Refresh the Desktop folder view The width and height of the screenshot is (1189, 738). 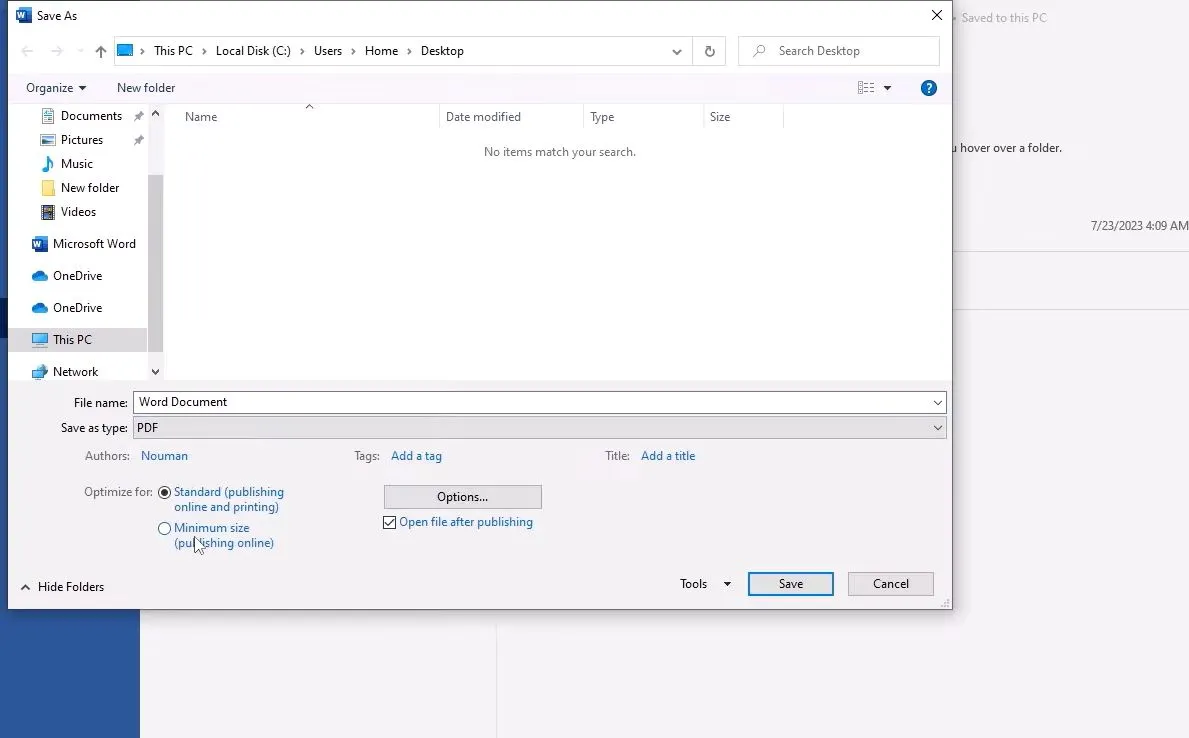pyautogui.click(x=709, y=51)
